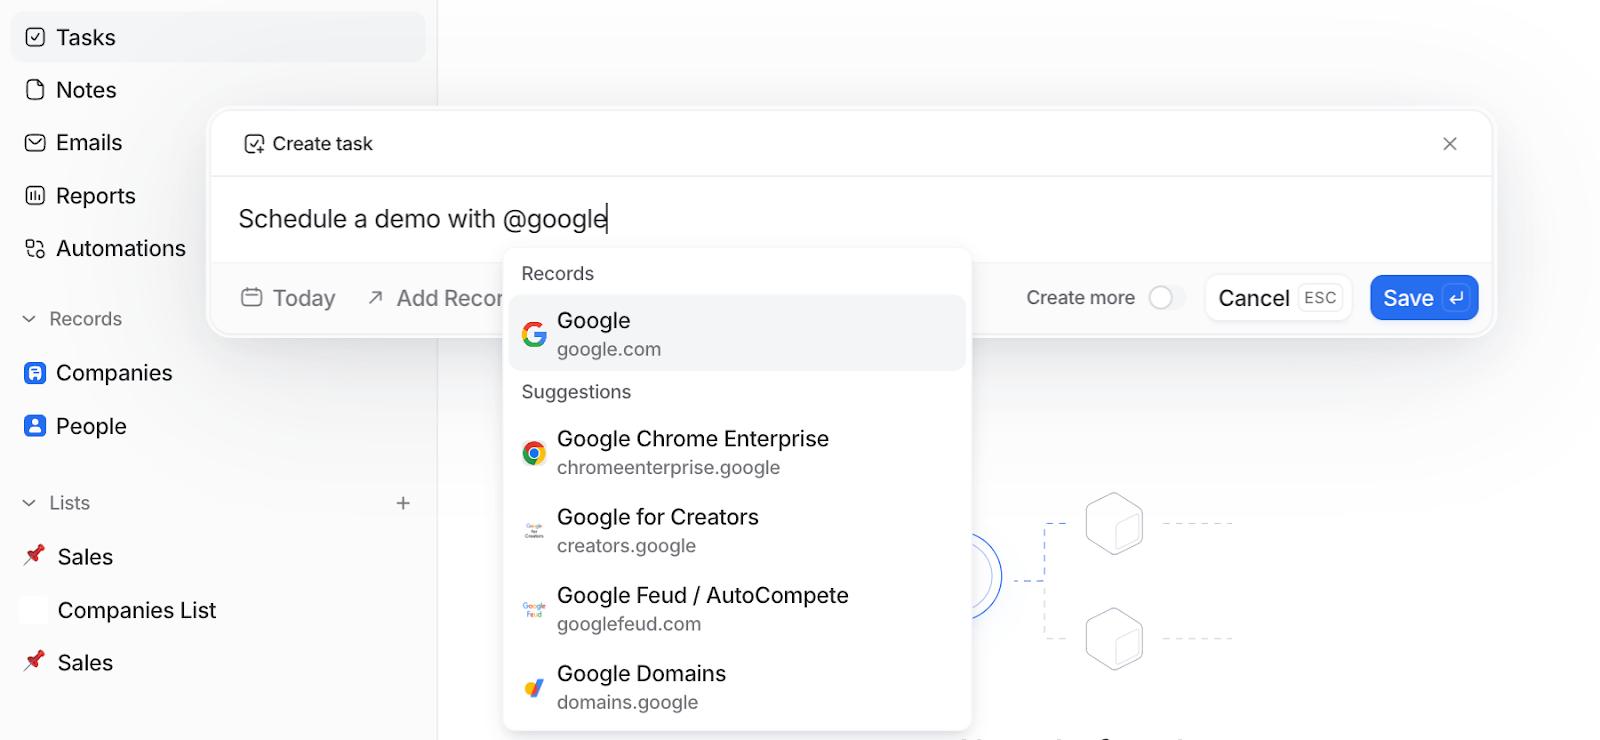
Task: Open the Companies List item
Action: point(137,610)
